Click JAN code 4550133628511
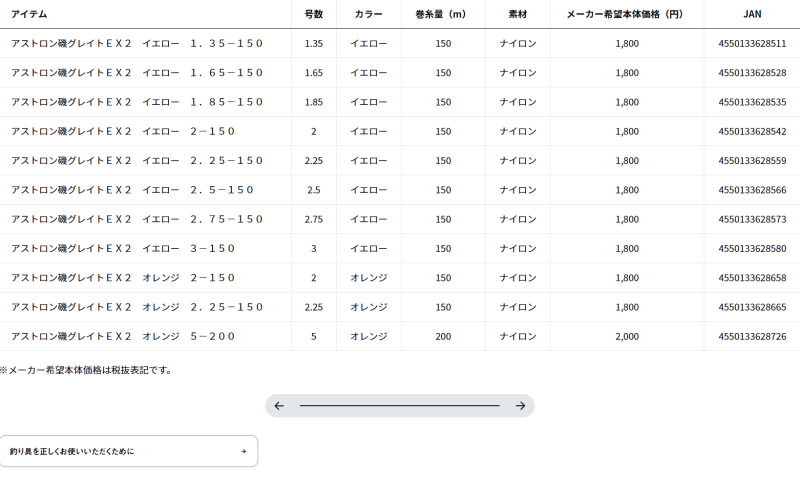This screenshot has width=800, height=497. (x=752, y=43)
